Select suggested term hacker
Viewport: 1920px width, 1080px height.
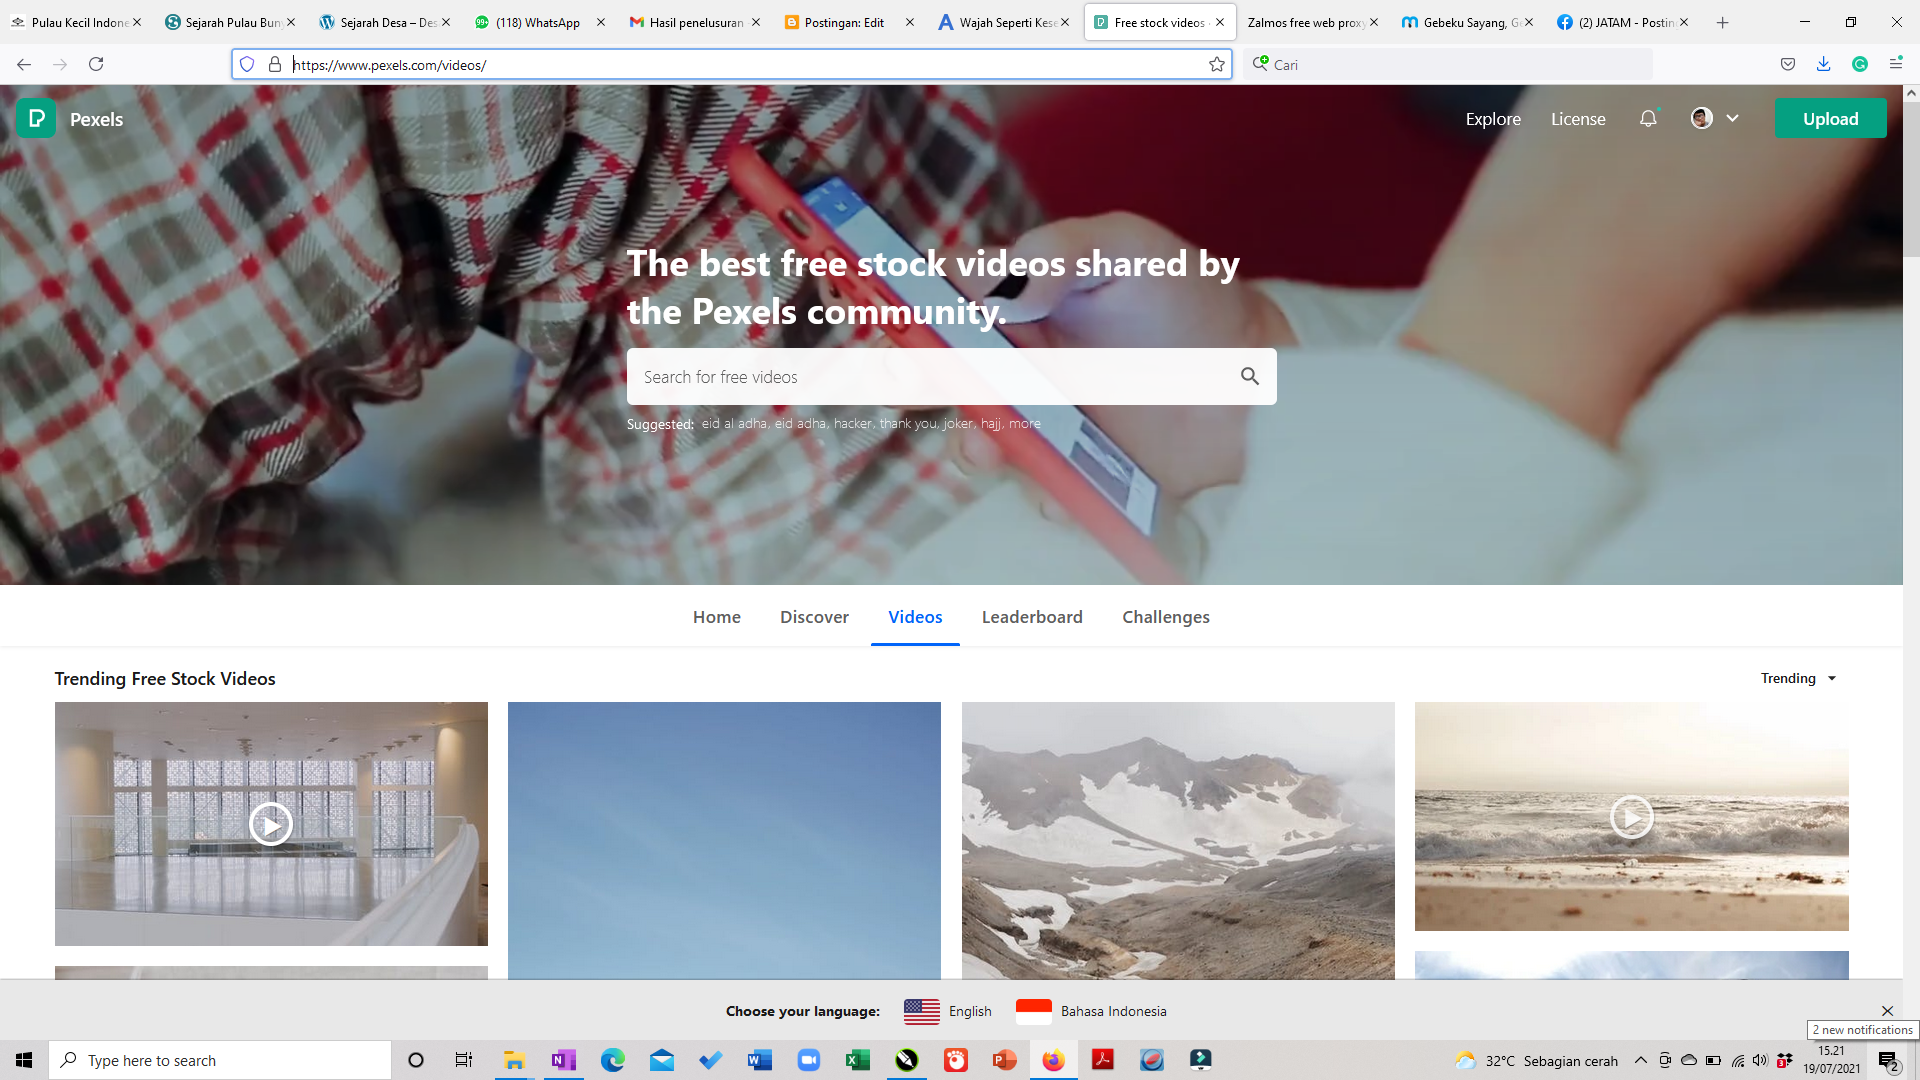[853, 423]
